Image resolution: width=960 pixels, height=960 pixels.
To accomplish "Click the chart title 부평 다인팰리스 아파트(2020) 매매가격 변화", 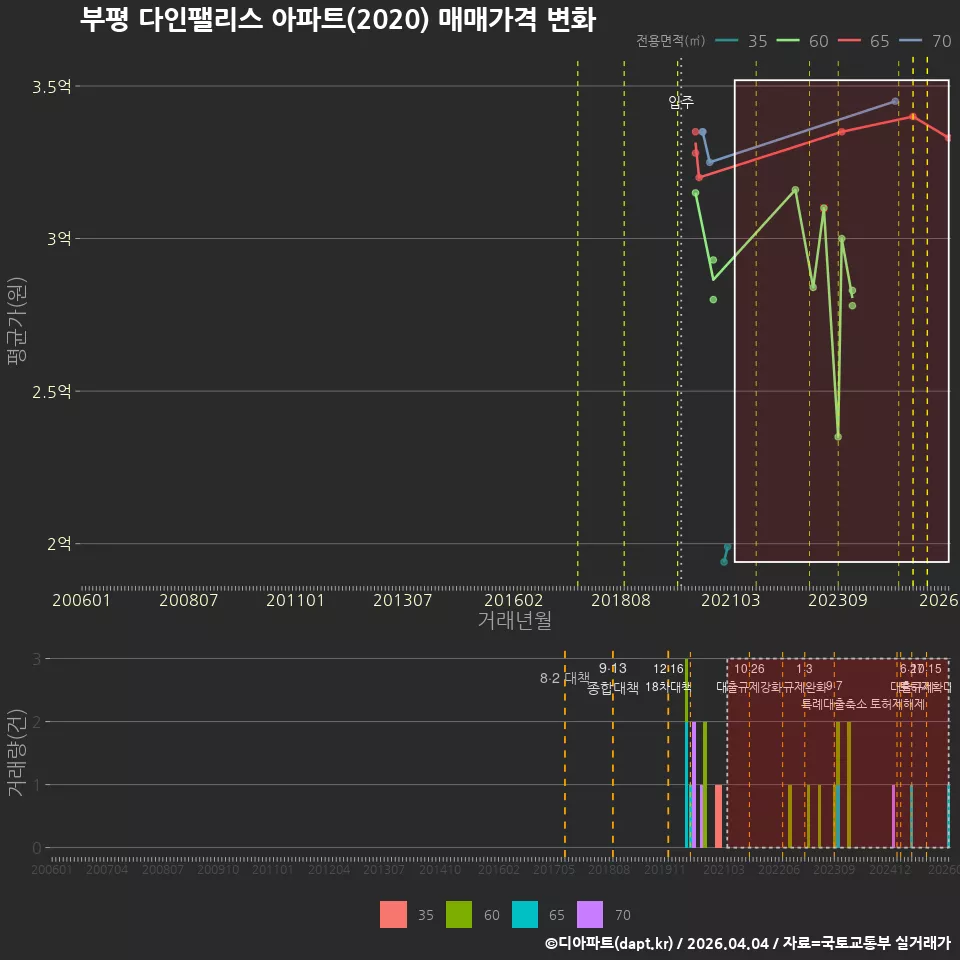I will 337,20.
